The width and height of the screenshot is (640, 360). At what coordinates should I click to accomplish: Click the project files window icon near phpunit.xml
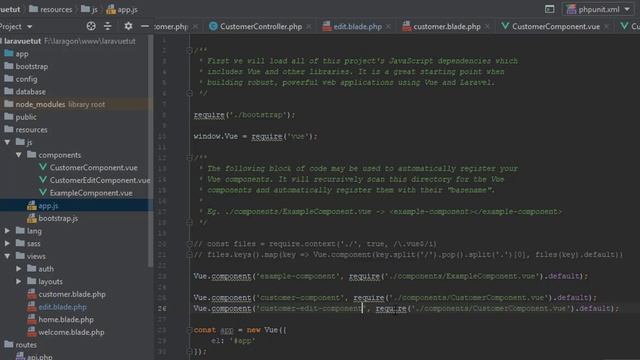tap(549, 9)
